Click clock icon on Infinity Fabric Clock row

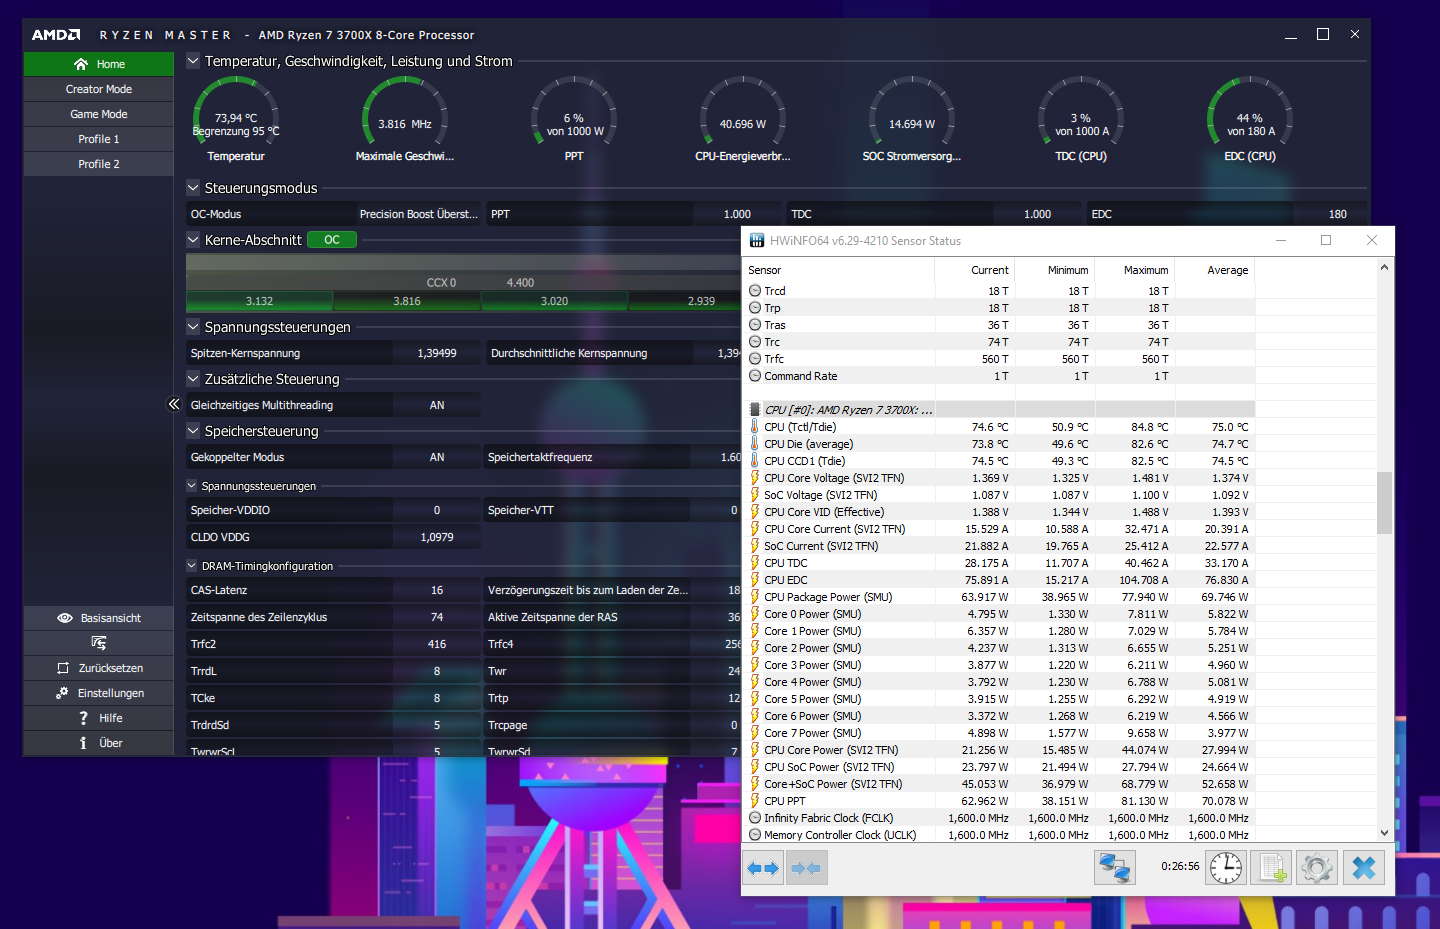click(x=755, y=818)
